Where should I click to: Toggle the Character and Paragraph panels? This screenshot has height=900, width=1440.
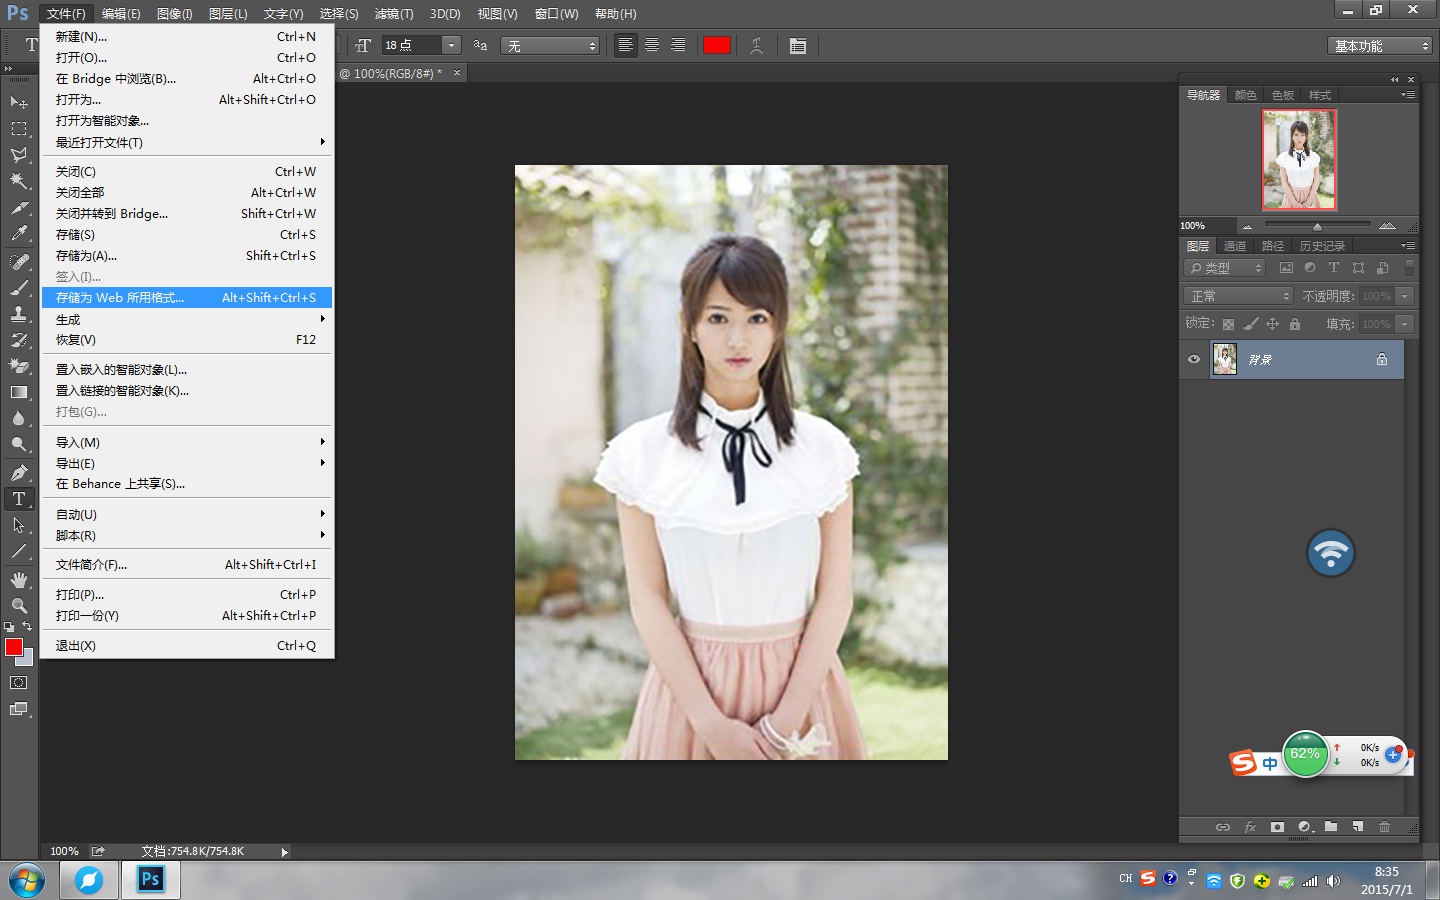tap(798, 46)
